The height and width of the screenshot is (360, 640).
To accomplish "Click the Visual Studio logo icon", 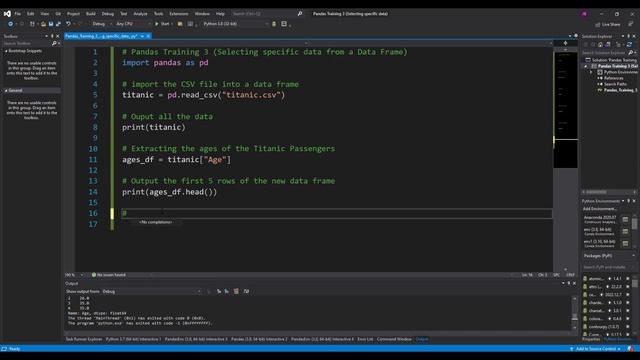I will coord(7,13).
